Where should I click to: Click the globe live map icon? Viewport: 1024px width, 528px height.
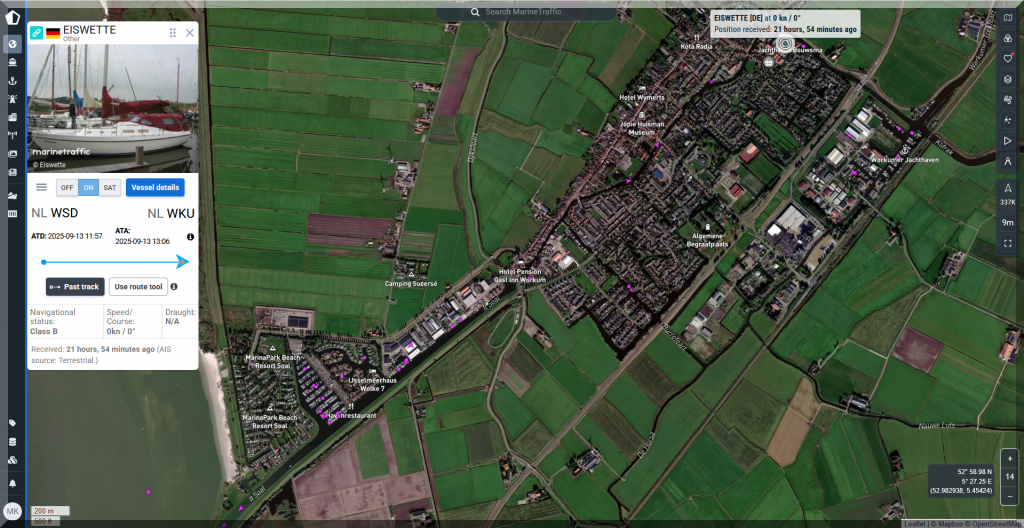click(12, 44)
